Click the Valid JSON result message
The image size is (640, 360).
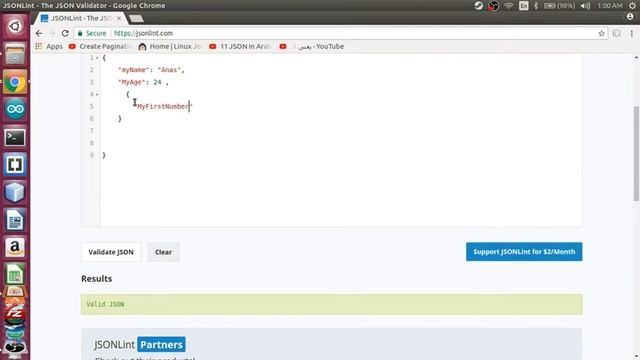click(105, 304)
